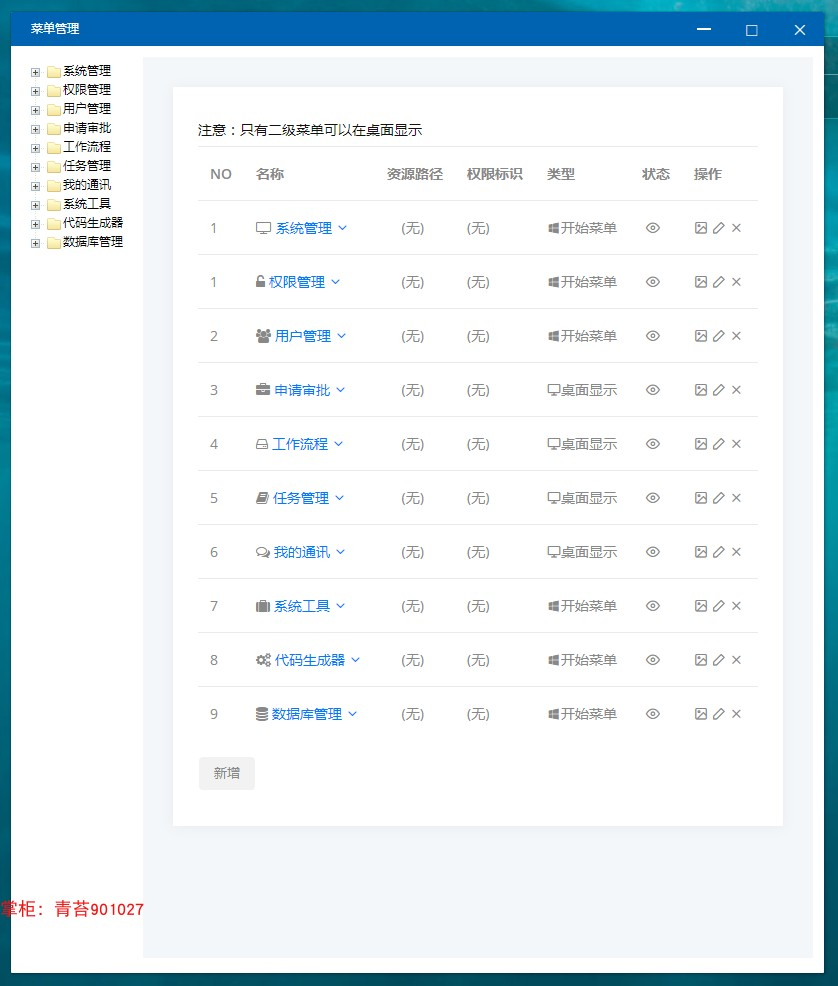Open the 工作流程 link in table
The image size is (838, 986).
pyautogui.click(x=300, y=445)
